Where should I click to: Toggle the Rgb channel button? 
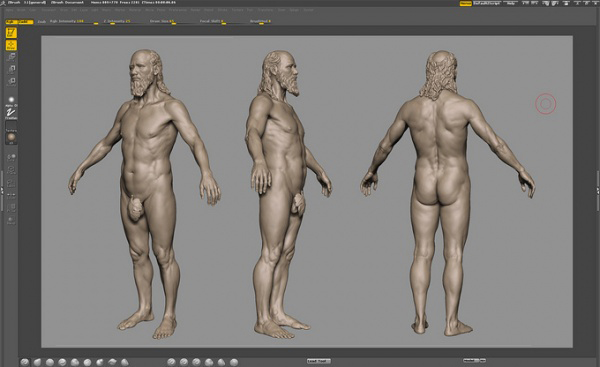pyautogui.click(x=11, y=22)
